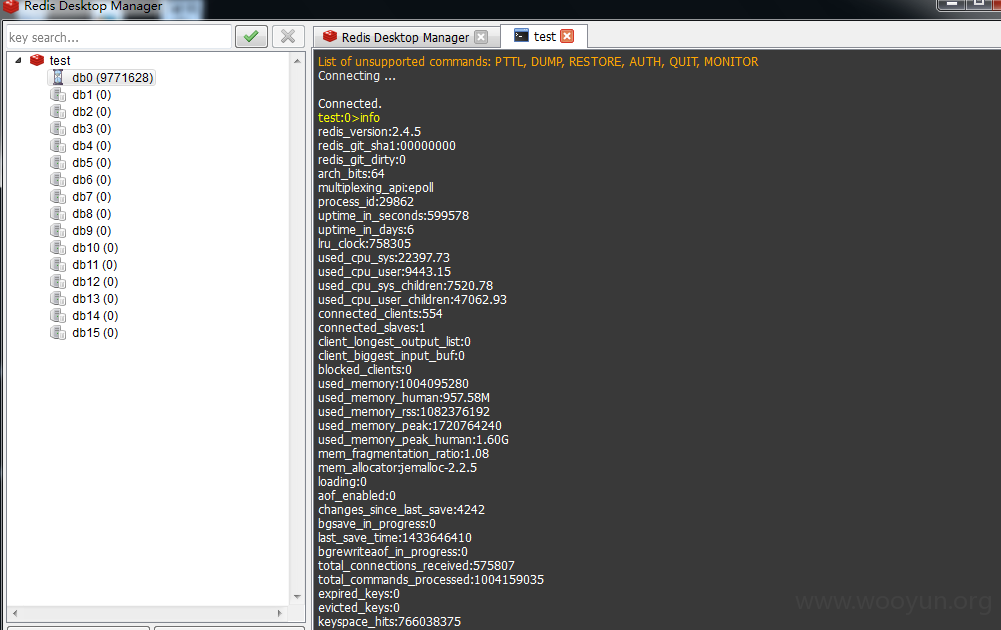
Task: Select the db12 (0) database entry
Action: pyautogui.click(x=95, y=281)
